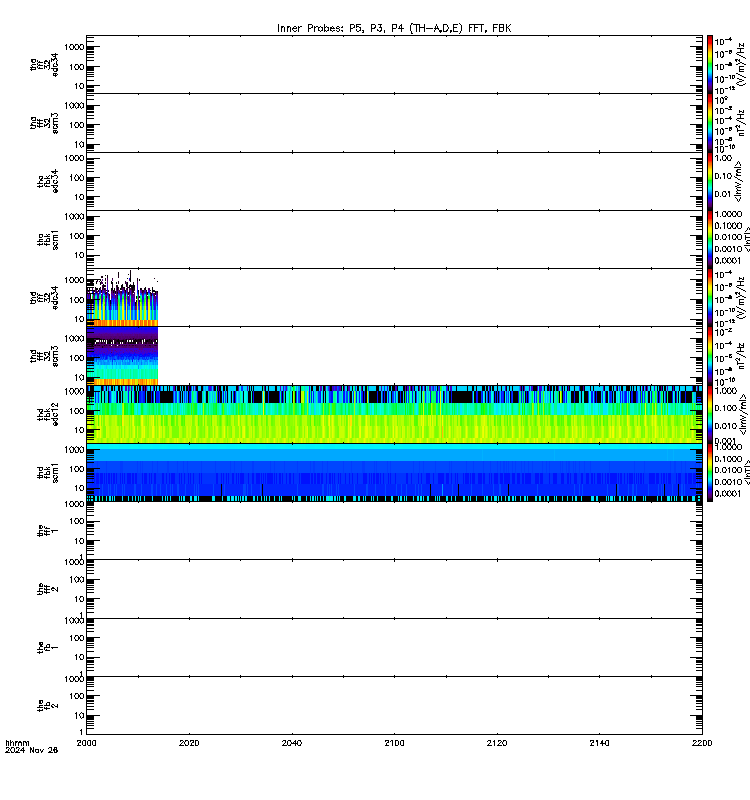750x800 pixels.
Task: Click the '2020' time axis label
Action: click(189, 743)
